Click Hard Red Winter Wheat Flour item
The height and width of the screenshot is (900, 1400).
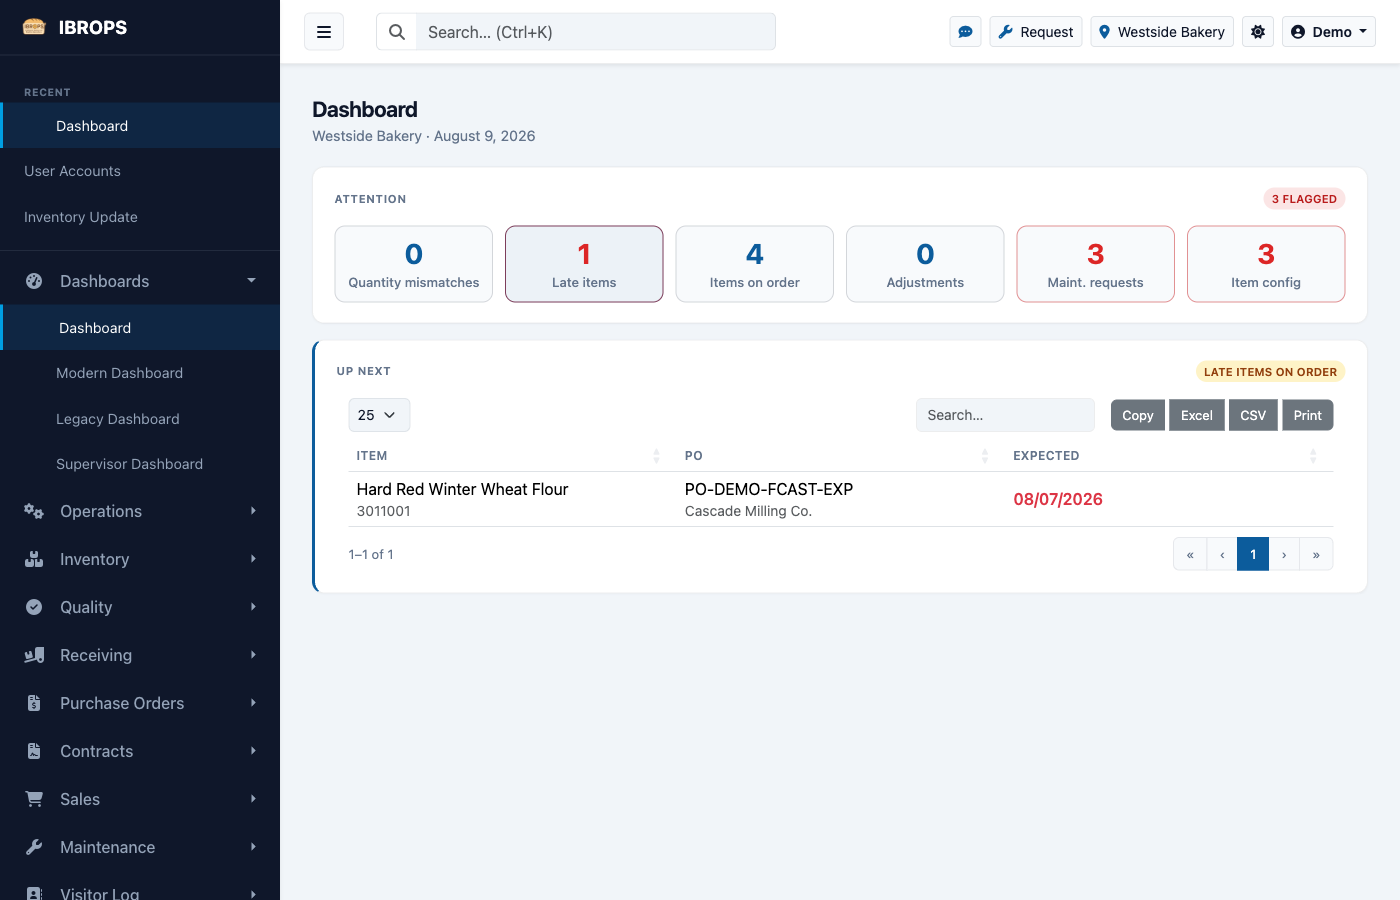[x=462, y=489]
